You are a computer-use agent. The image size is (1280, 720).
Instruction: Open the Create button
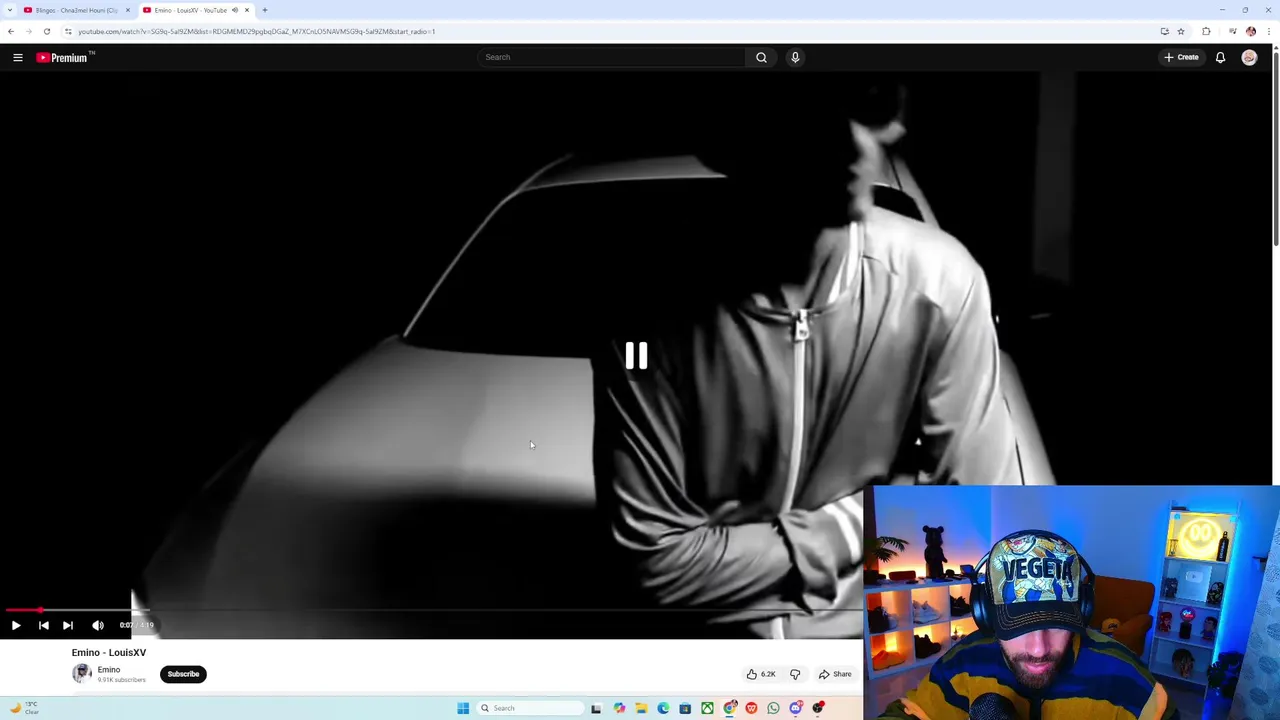coord(1181,57)
